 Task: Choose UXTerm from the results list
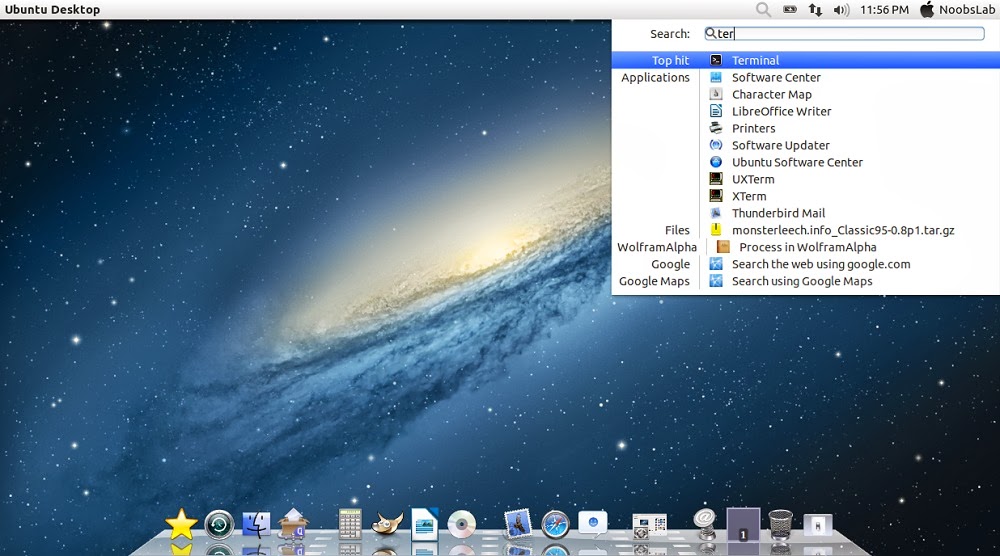pos(753,179)
